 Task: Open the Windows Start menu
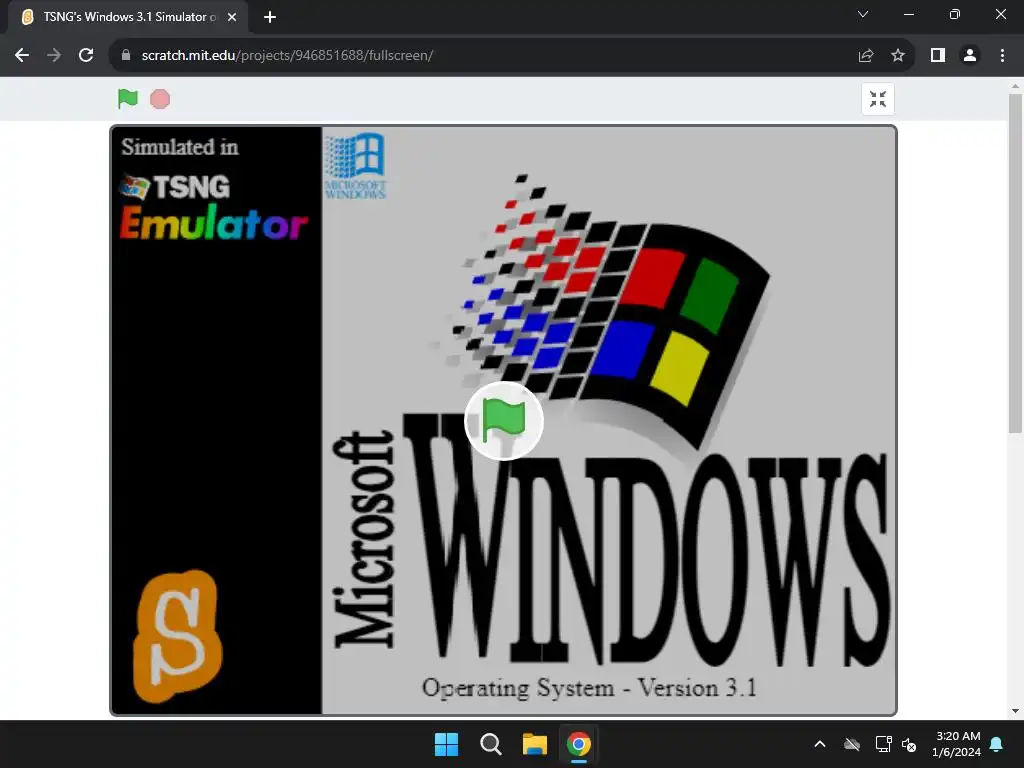[447, 744]
